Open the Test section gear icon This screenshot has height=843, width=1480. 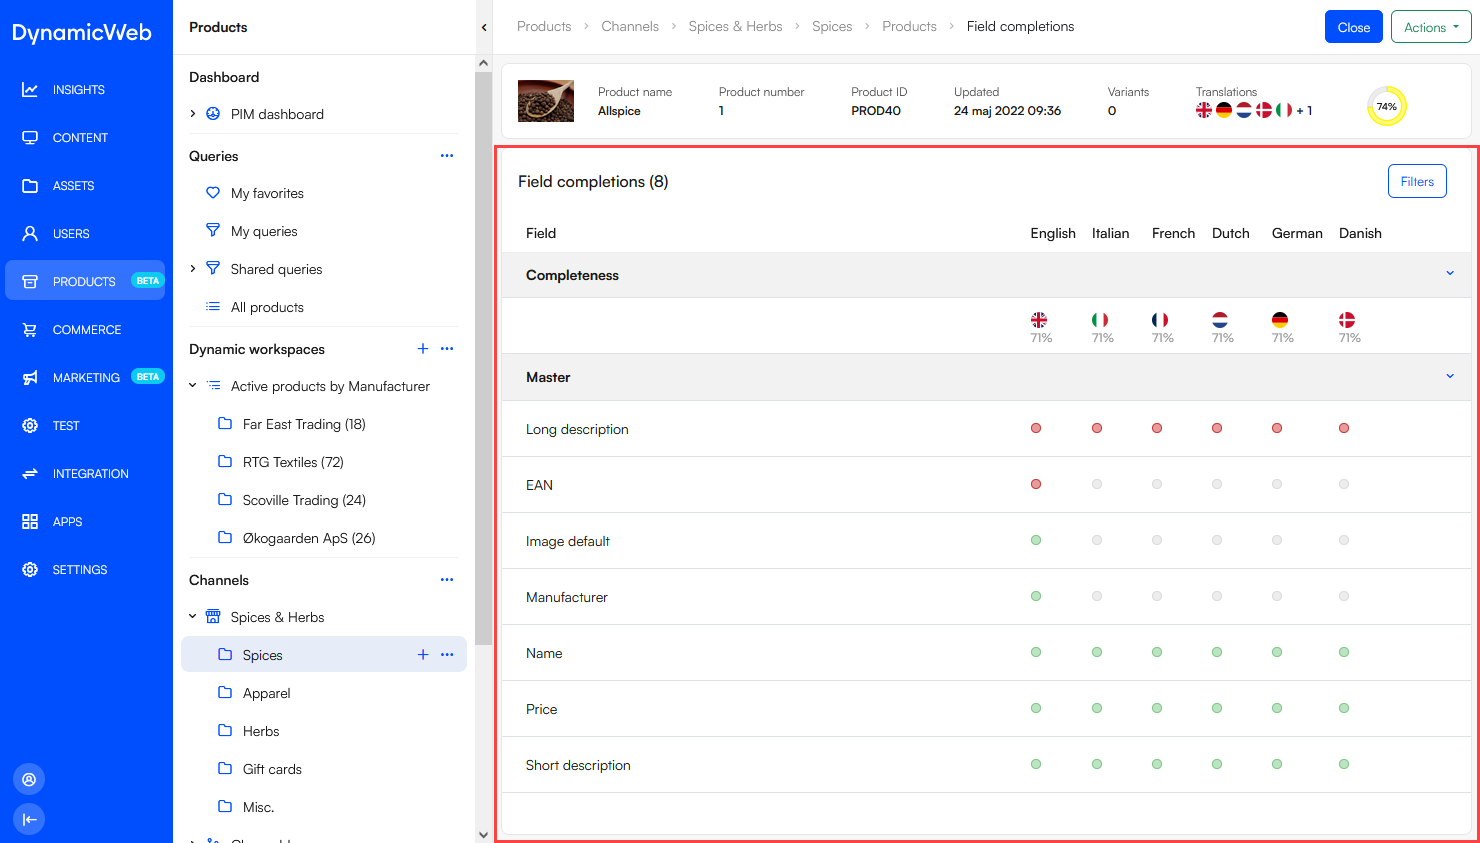(30, 426)
